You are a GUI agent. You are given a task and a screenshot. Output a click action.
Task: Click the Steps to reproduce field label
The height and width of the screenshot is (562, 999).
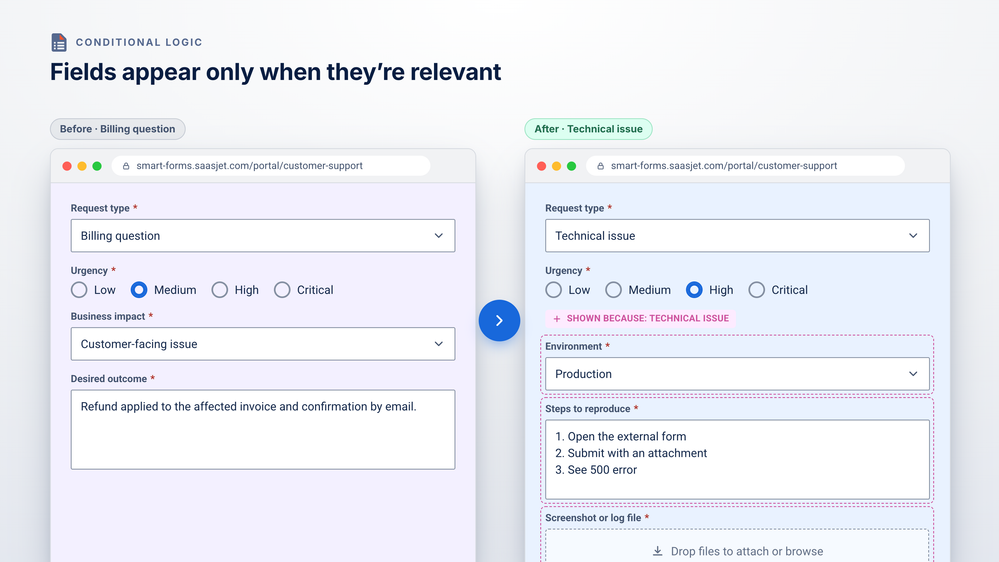click(x=587, y=408)
